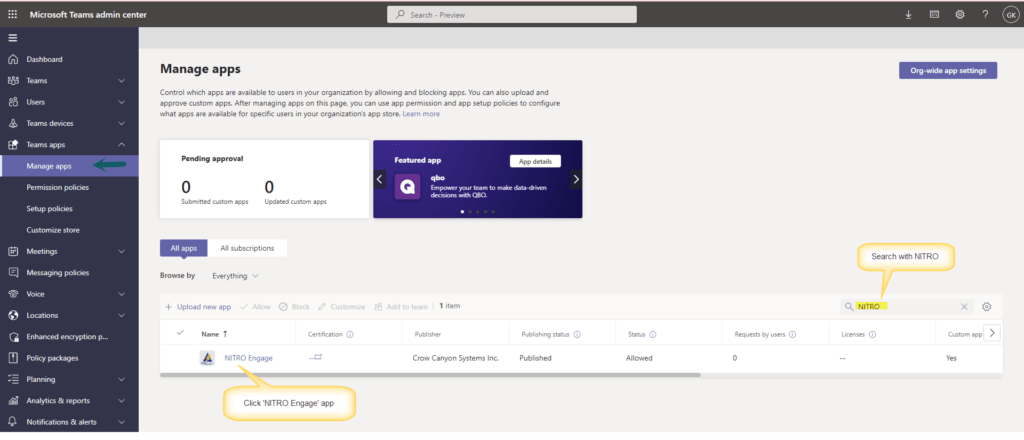Click the Notifications & alerts bell icon
This screenshot has height=440, width=1024.
click(13, 422)
